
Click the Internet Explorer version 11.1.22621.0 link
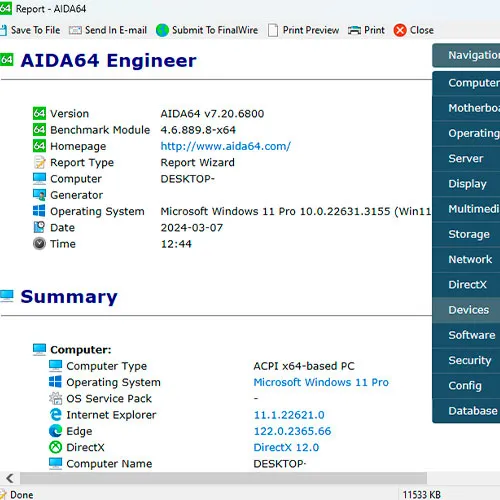point(289,415)
